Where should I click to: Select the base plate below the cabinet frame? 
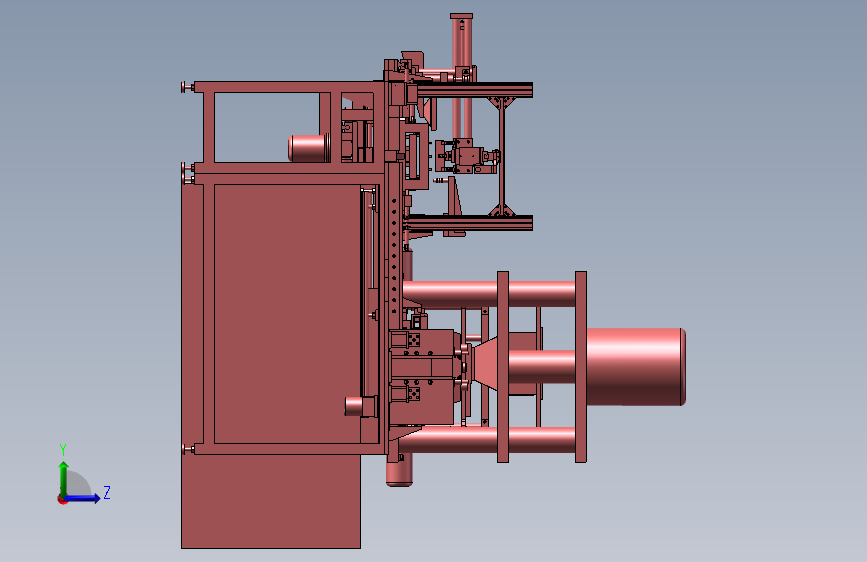coord(271,501)
